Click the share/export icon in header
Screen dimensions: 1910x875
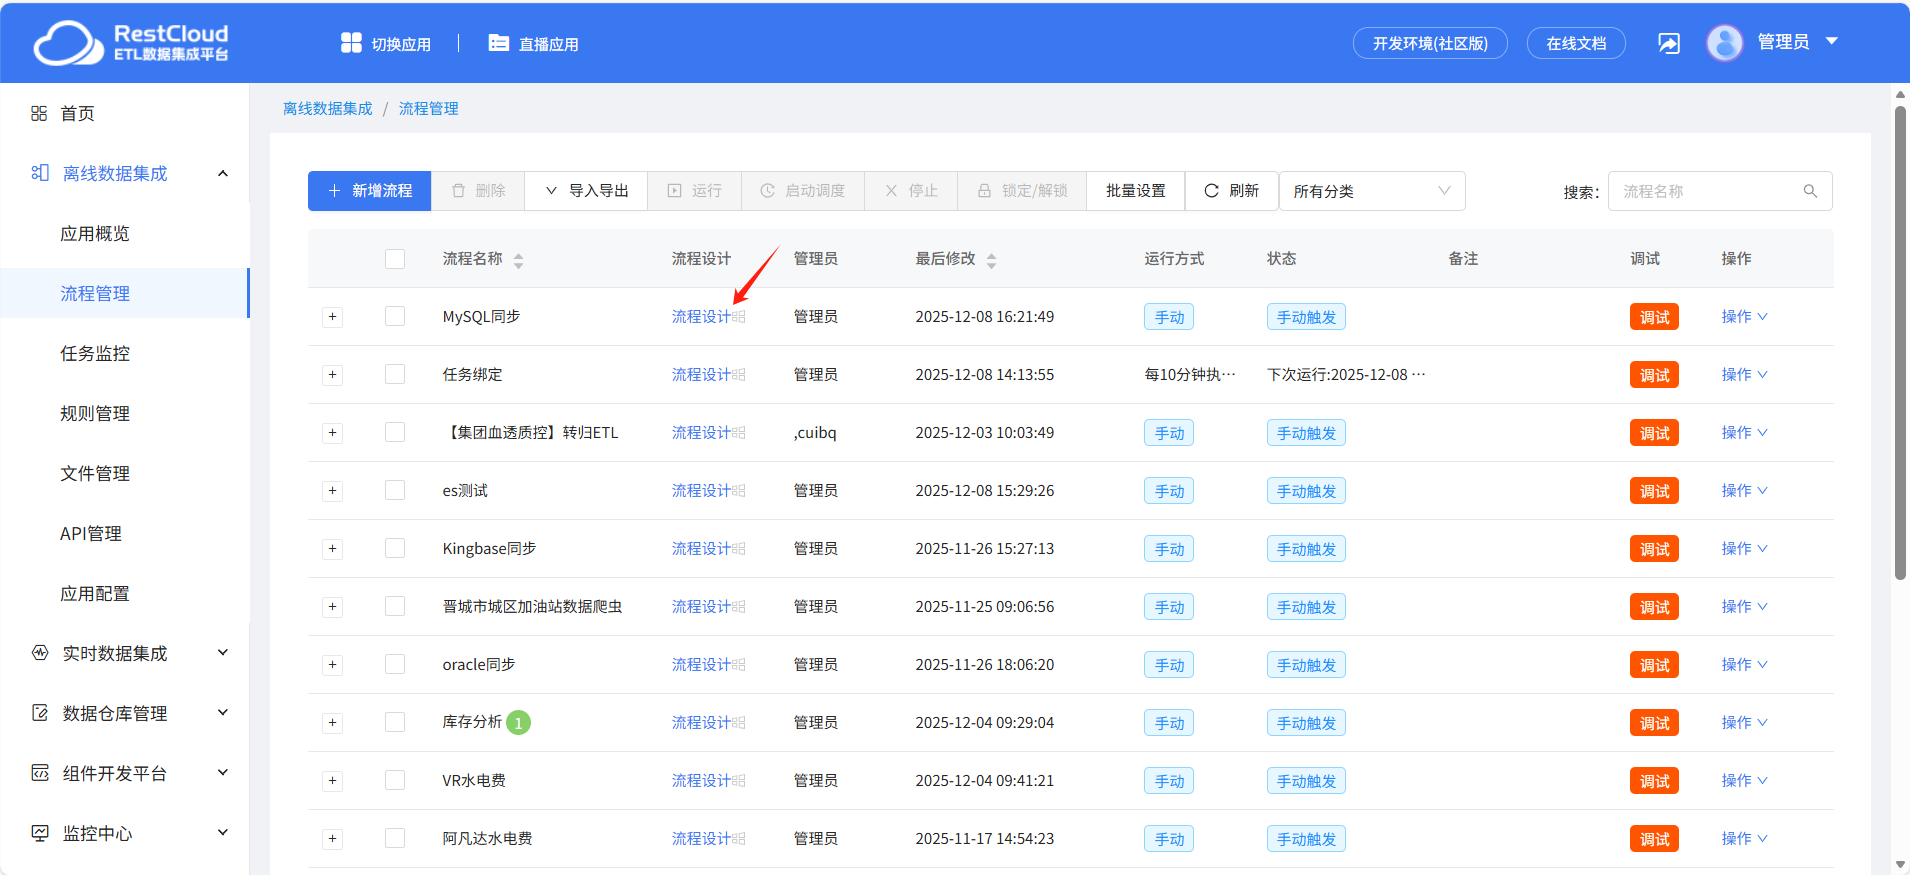tap(1669, 43)
